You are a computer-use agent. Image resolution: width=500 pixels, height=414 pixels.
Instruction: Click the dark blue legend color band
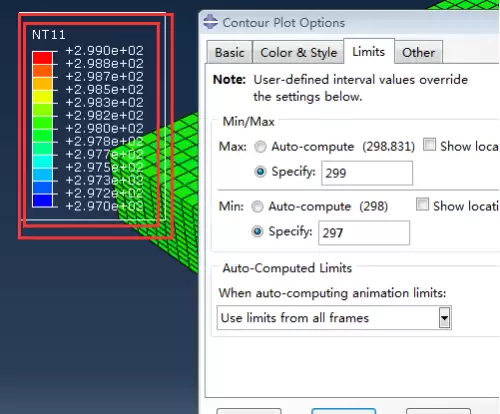pyautogui.click(x=42, y=201)
